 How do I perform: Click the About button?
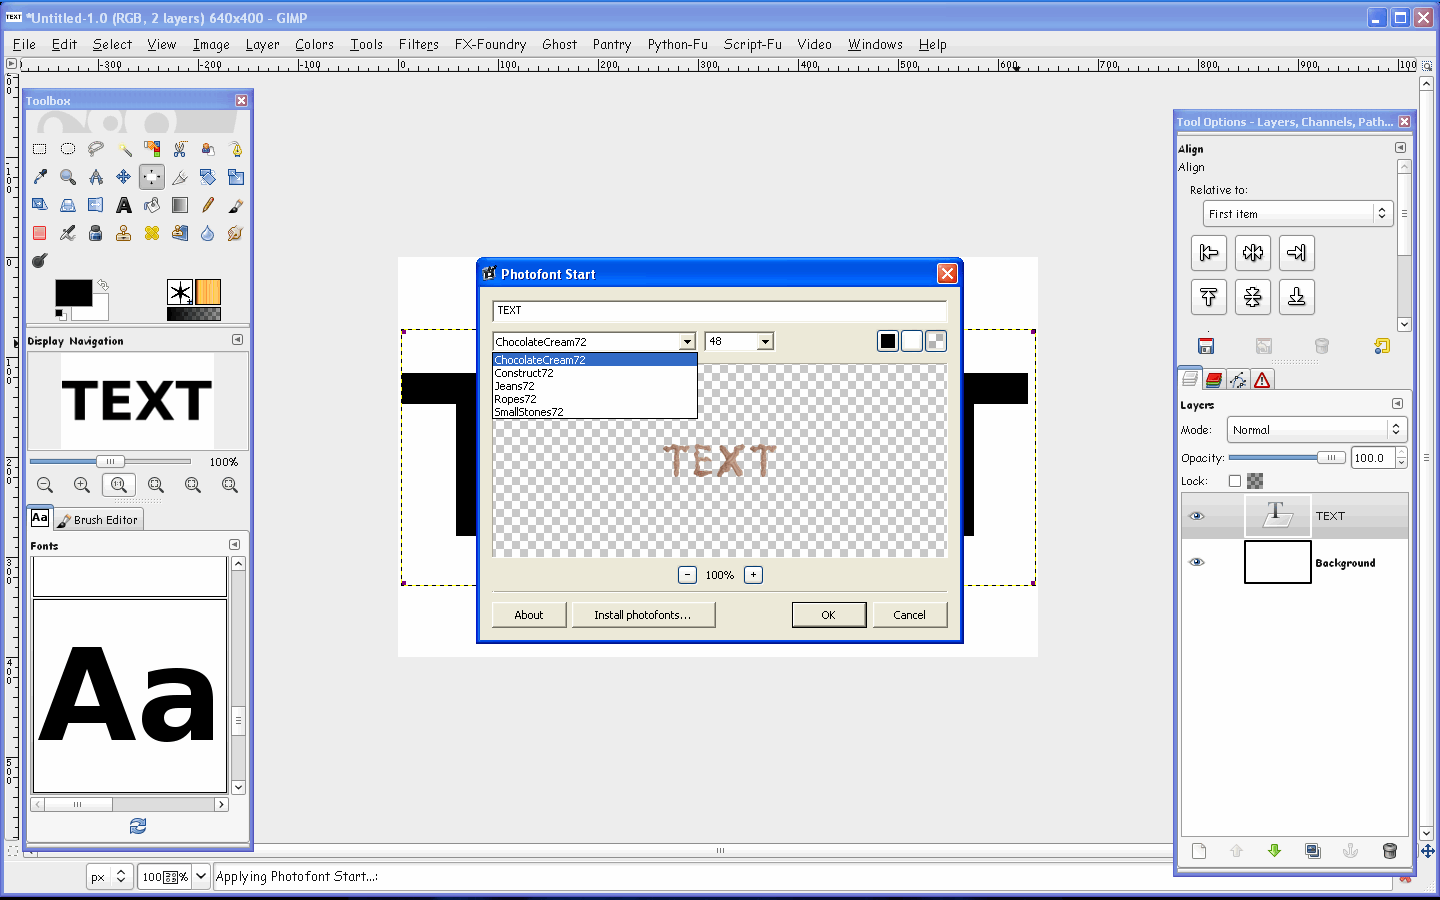(529, 615)
